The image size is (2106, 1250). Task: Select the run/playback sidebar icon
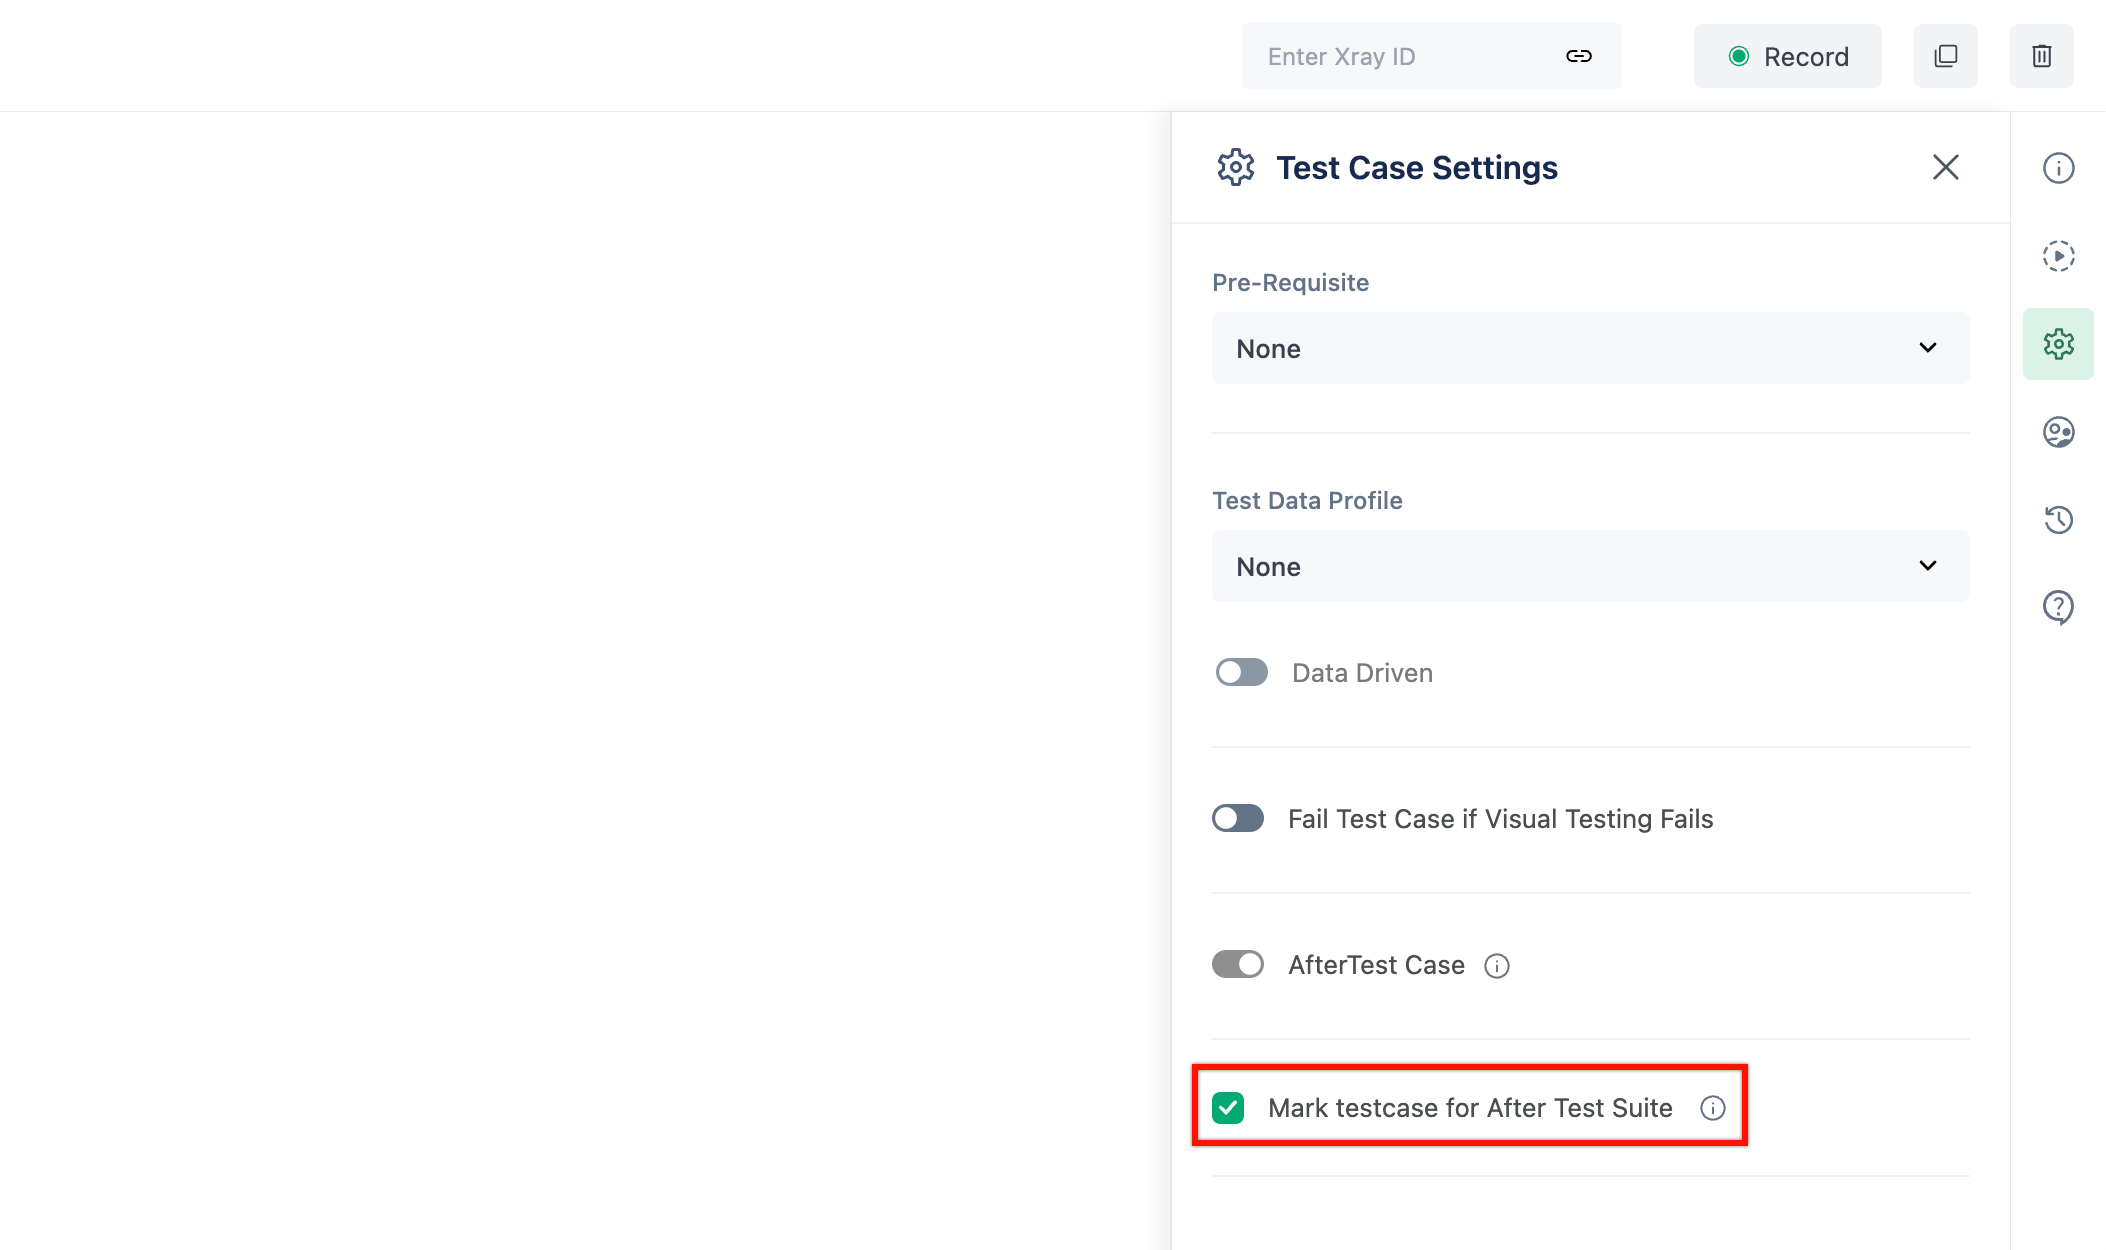[x=2058, y=256]
